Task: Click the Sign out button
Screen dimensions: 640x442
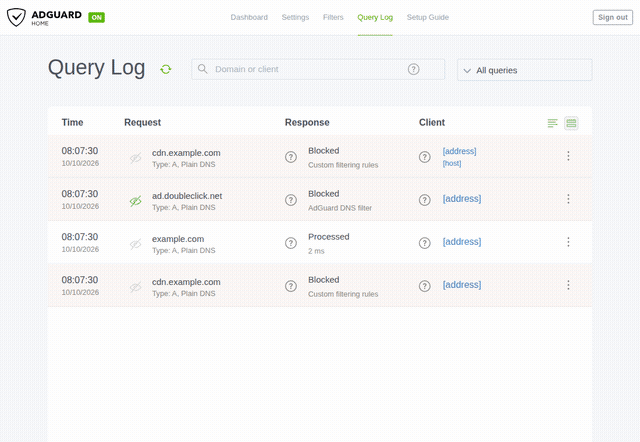Action: [x=613, y=17]
